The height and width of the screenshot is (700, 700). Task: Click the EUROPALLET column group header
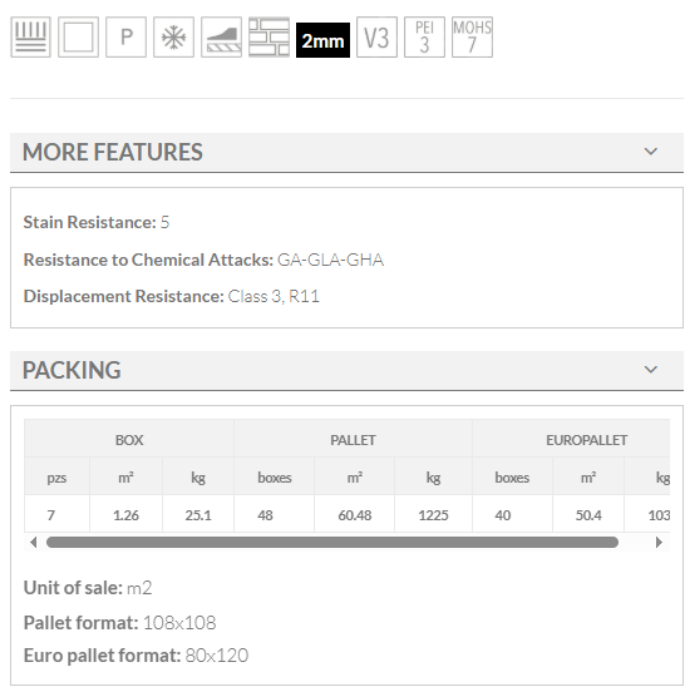coord(585,440)
